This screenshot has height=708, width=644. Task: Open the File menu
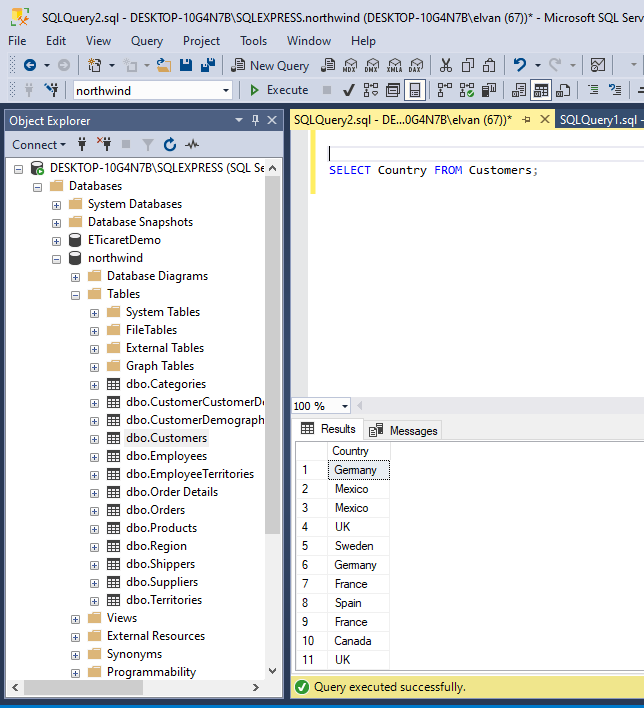(17, 41)
